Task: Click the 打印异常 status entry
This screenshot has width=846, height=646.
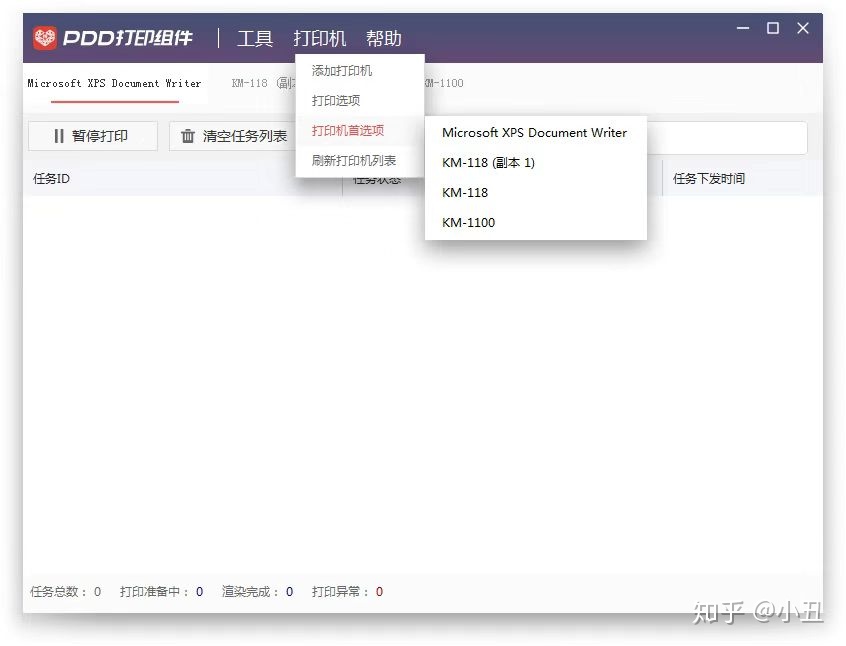Action: coord(347,592)
